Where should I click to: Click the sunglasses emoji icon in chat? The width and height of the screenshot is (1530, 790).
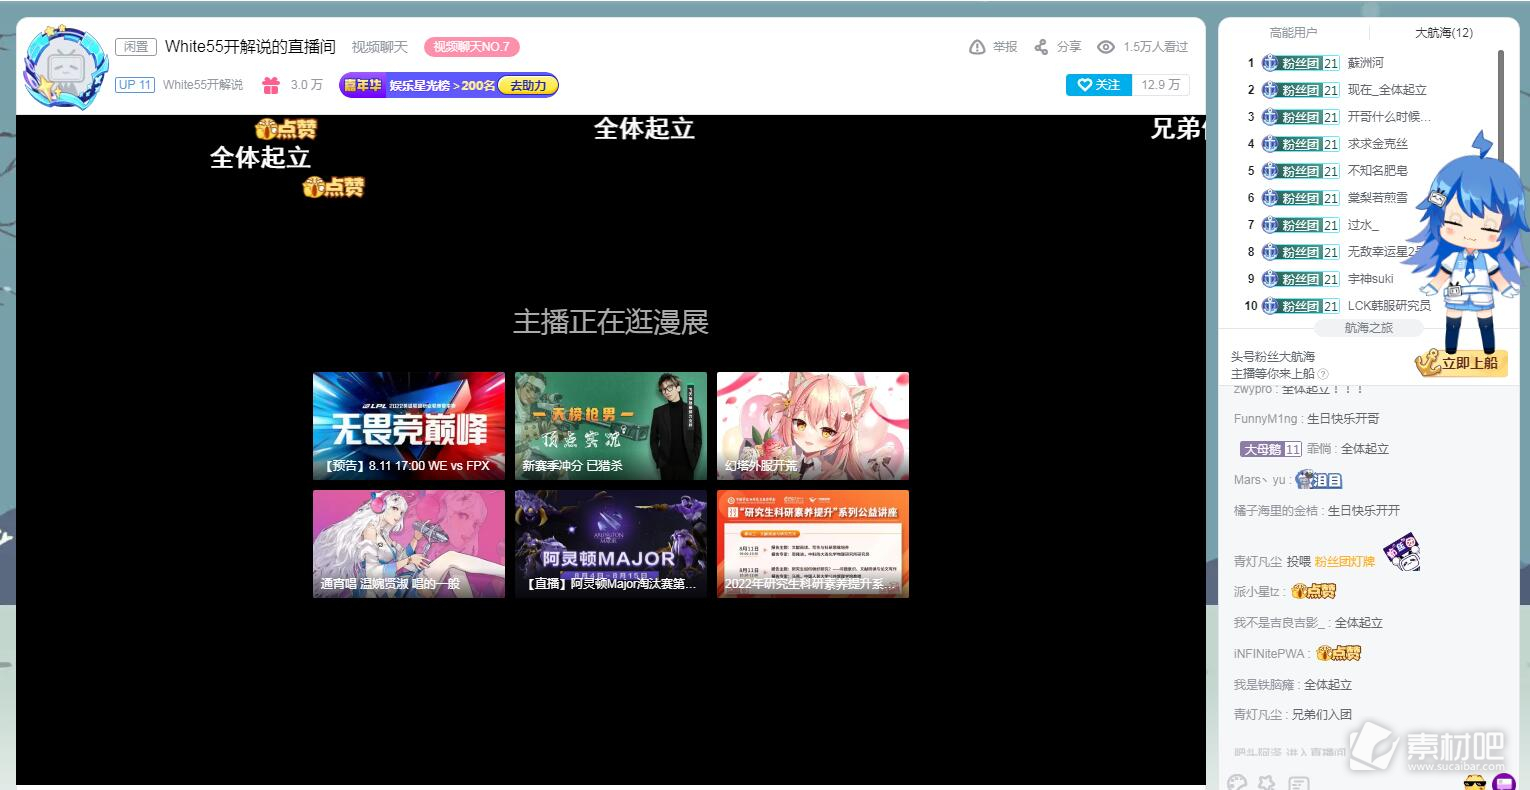[x=1474, y=782]
